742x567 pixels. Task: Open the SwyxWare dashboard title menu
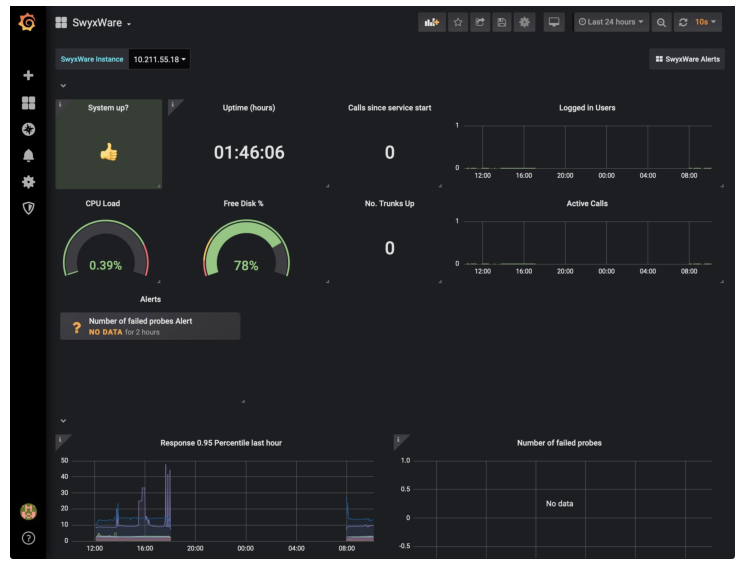[x=101, y=22]
